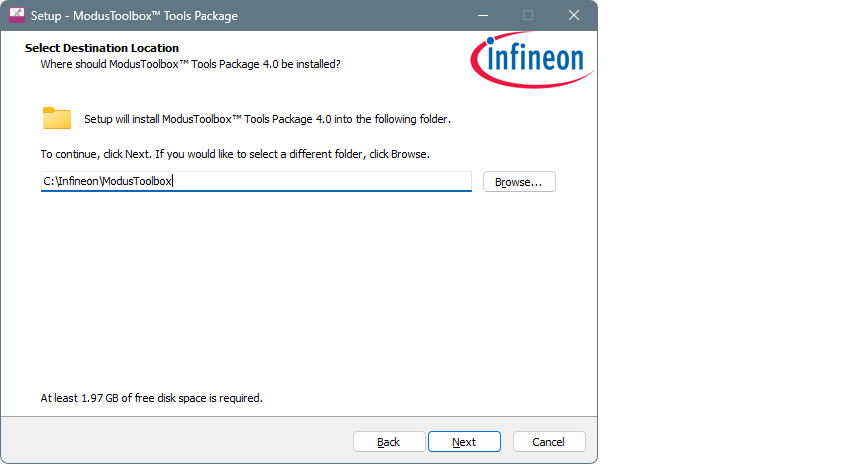This screenshot has width=850, height=464.
Task: Click the 1.97 GB free disk space notice
Action: click(x=152, y=398)
